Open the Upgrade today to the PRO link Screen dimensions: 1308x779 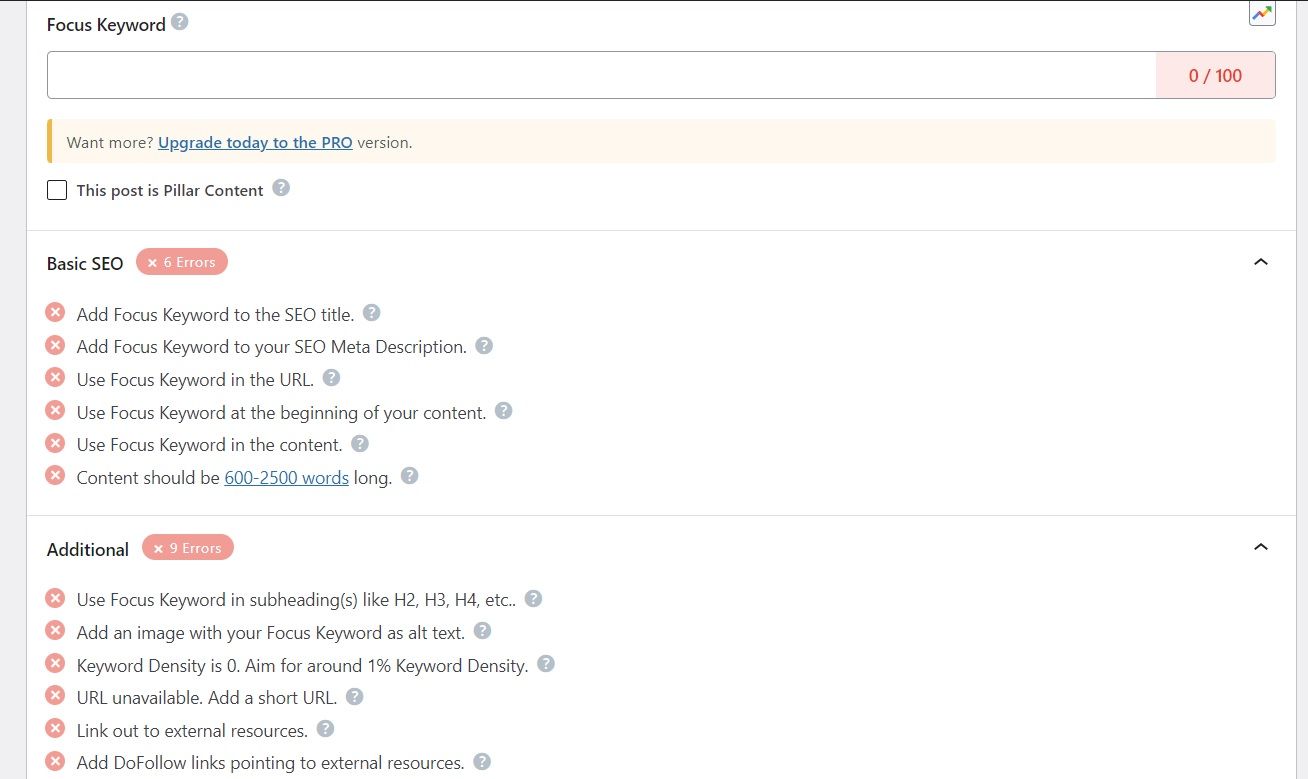point(255,142)
